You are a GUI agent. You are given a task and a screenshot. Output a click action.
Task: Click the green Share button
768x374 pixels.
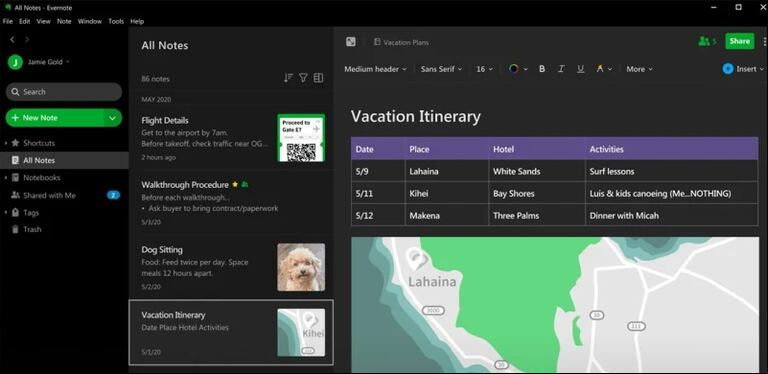point(740,41)
